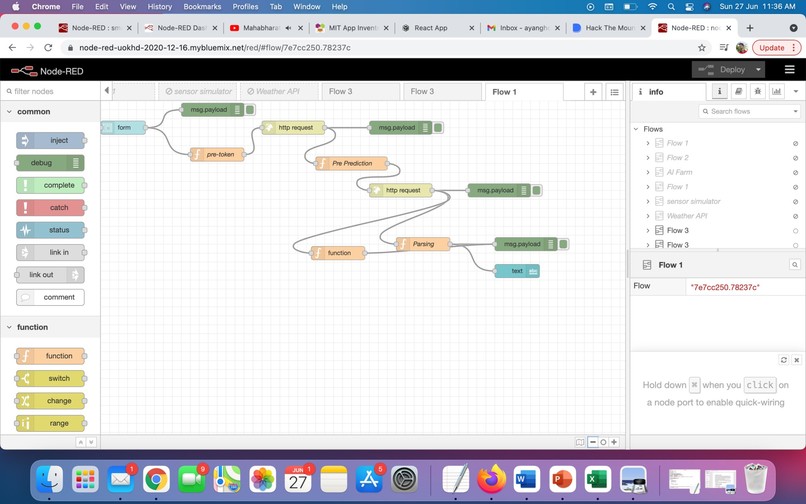
Task: Select the debug node in palette
Action: pyautogui.click(x=50, y=163)
